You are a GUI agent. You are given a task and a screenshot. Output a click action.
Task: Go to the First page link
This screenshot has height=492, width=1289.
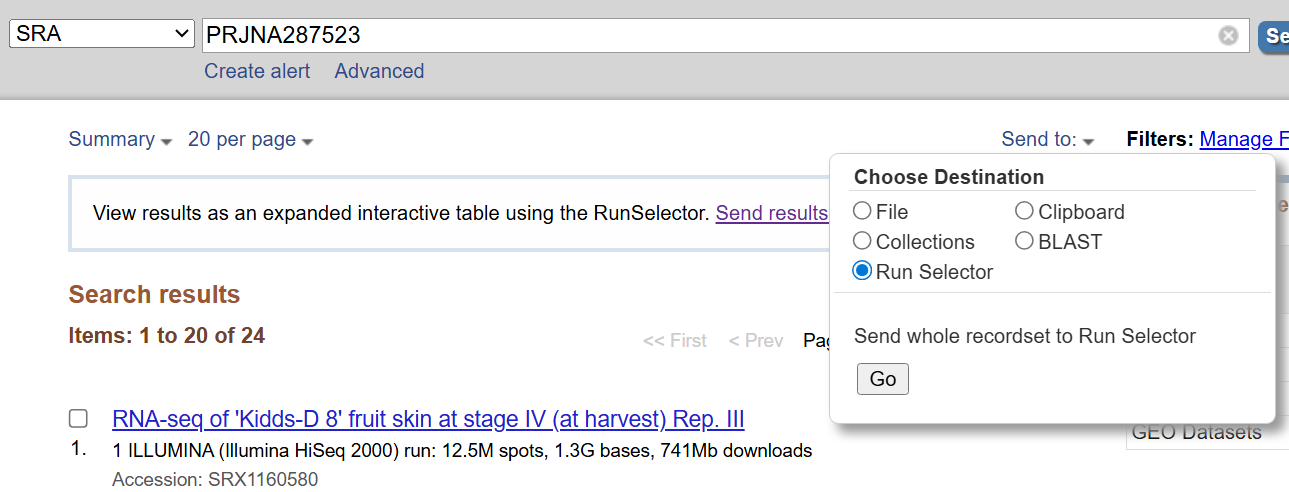pos(674,341)
